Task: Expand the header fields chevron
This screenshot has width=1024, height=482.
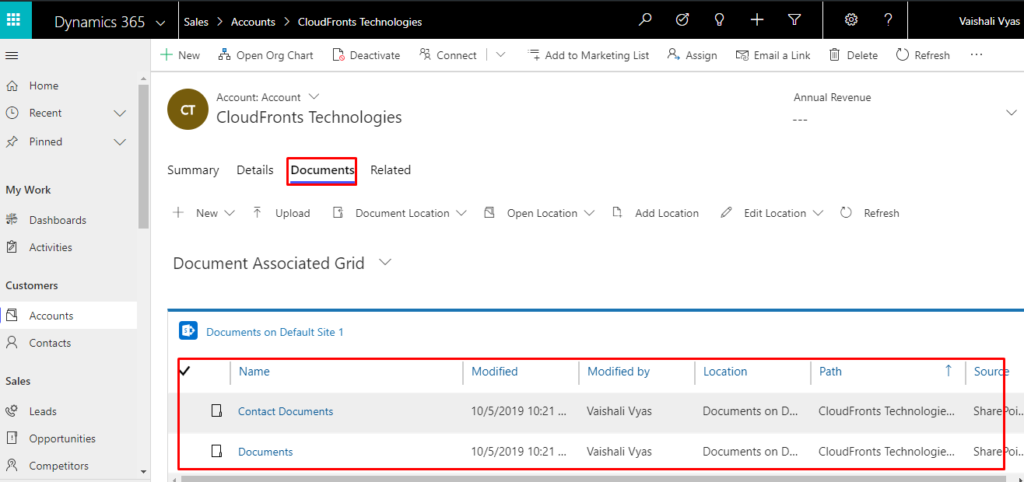Action: point(1011,112)
